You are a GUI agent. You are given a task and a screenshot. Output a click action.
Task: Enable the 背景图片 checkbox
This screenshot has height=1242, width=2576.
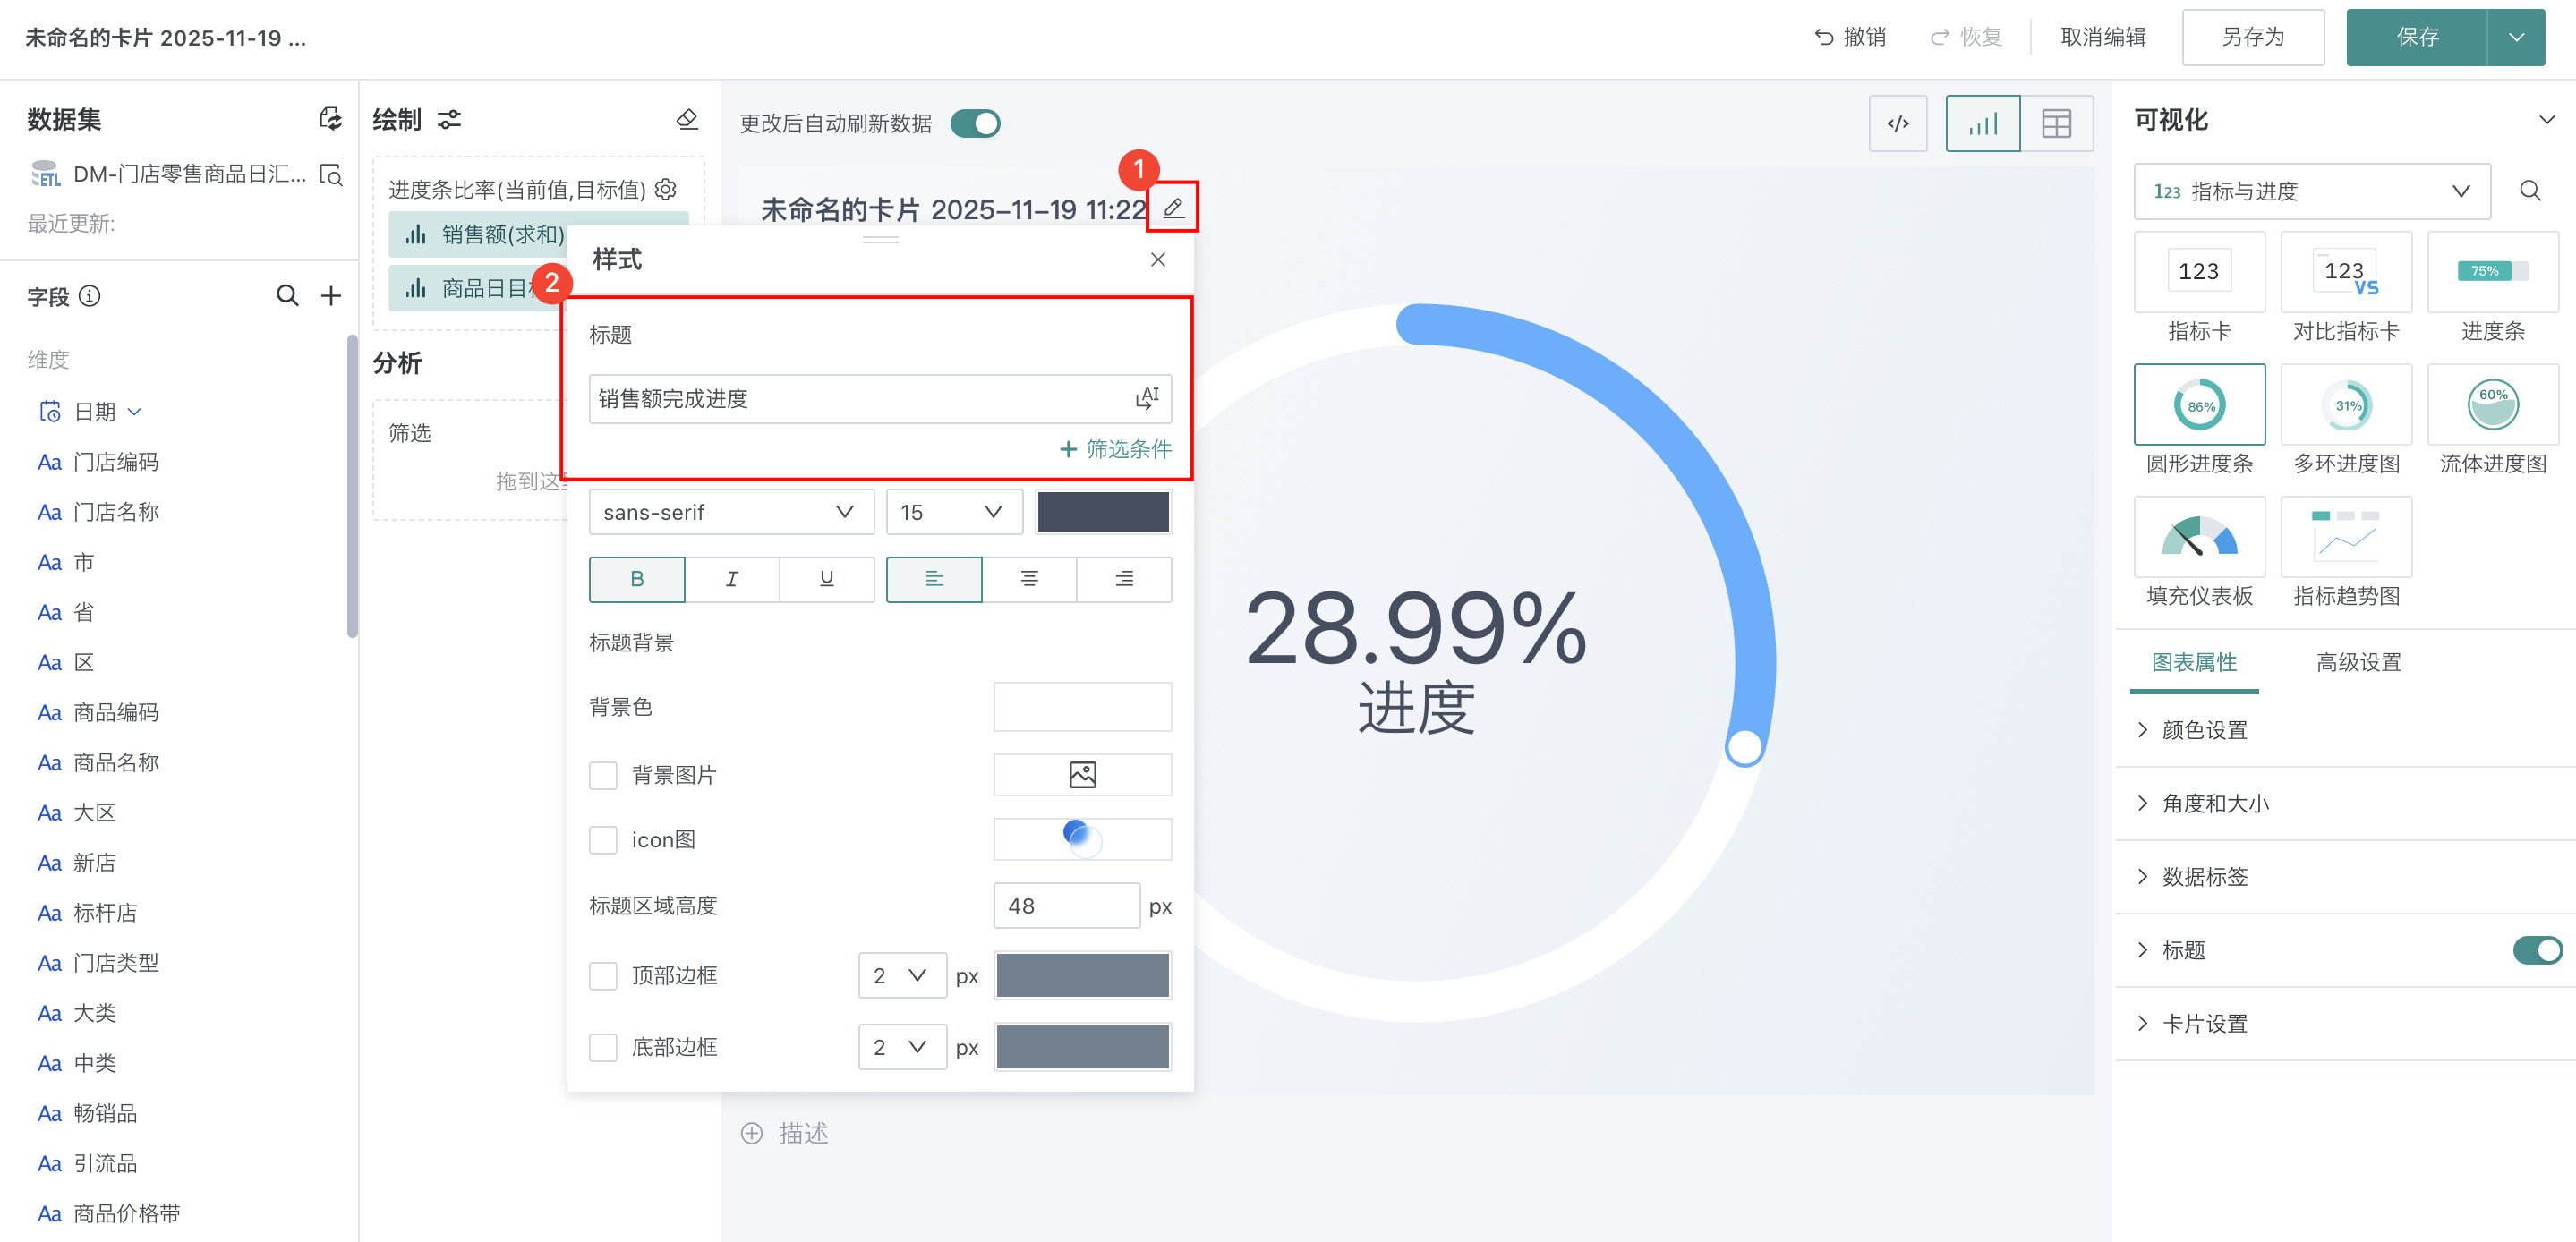[x=603, y=775]
